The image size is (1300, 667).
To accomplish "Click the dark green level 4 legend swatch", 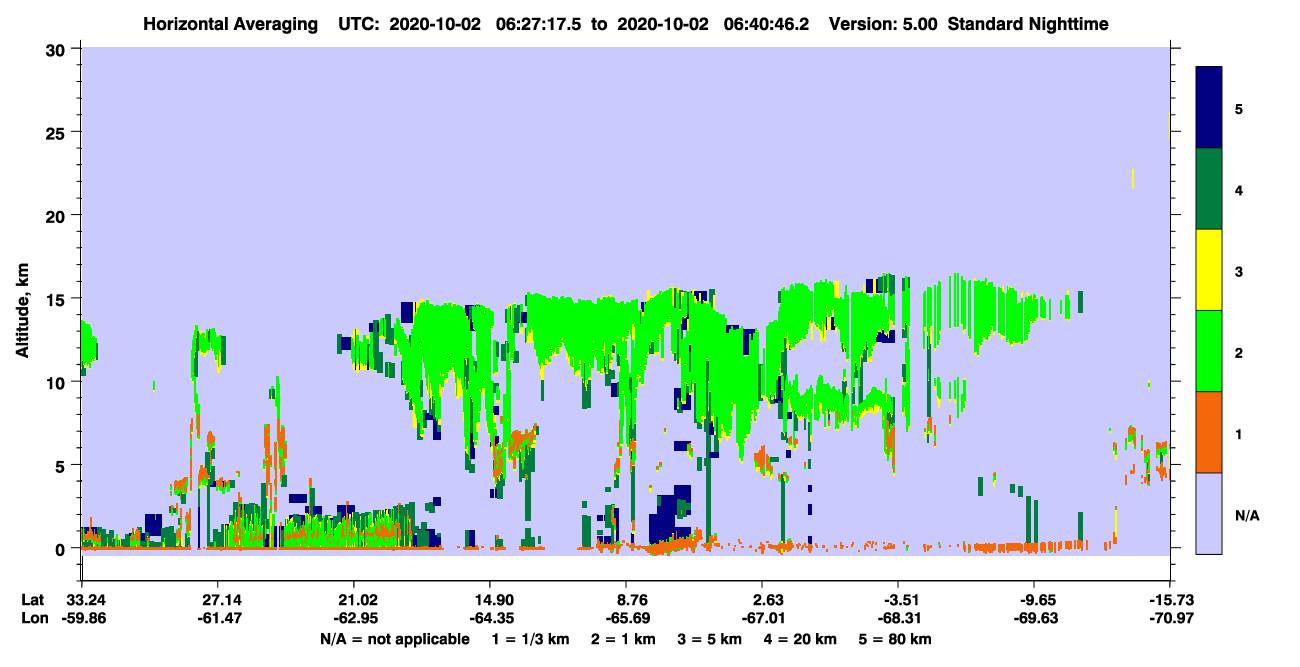I will click(x=1208, y=189).
